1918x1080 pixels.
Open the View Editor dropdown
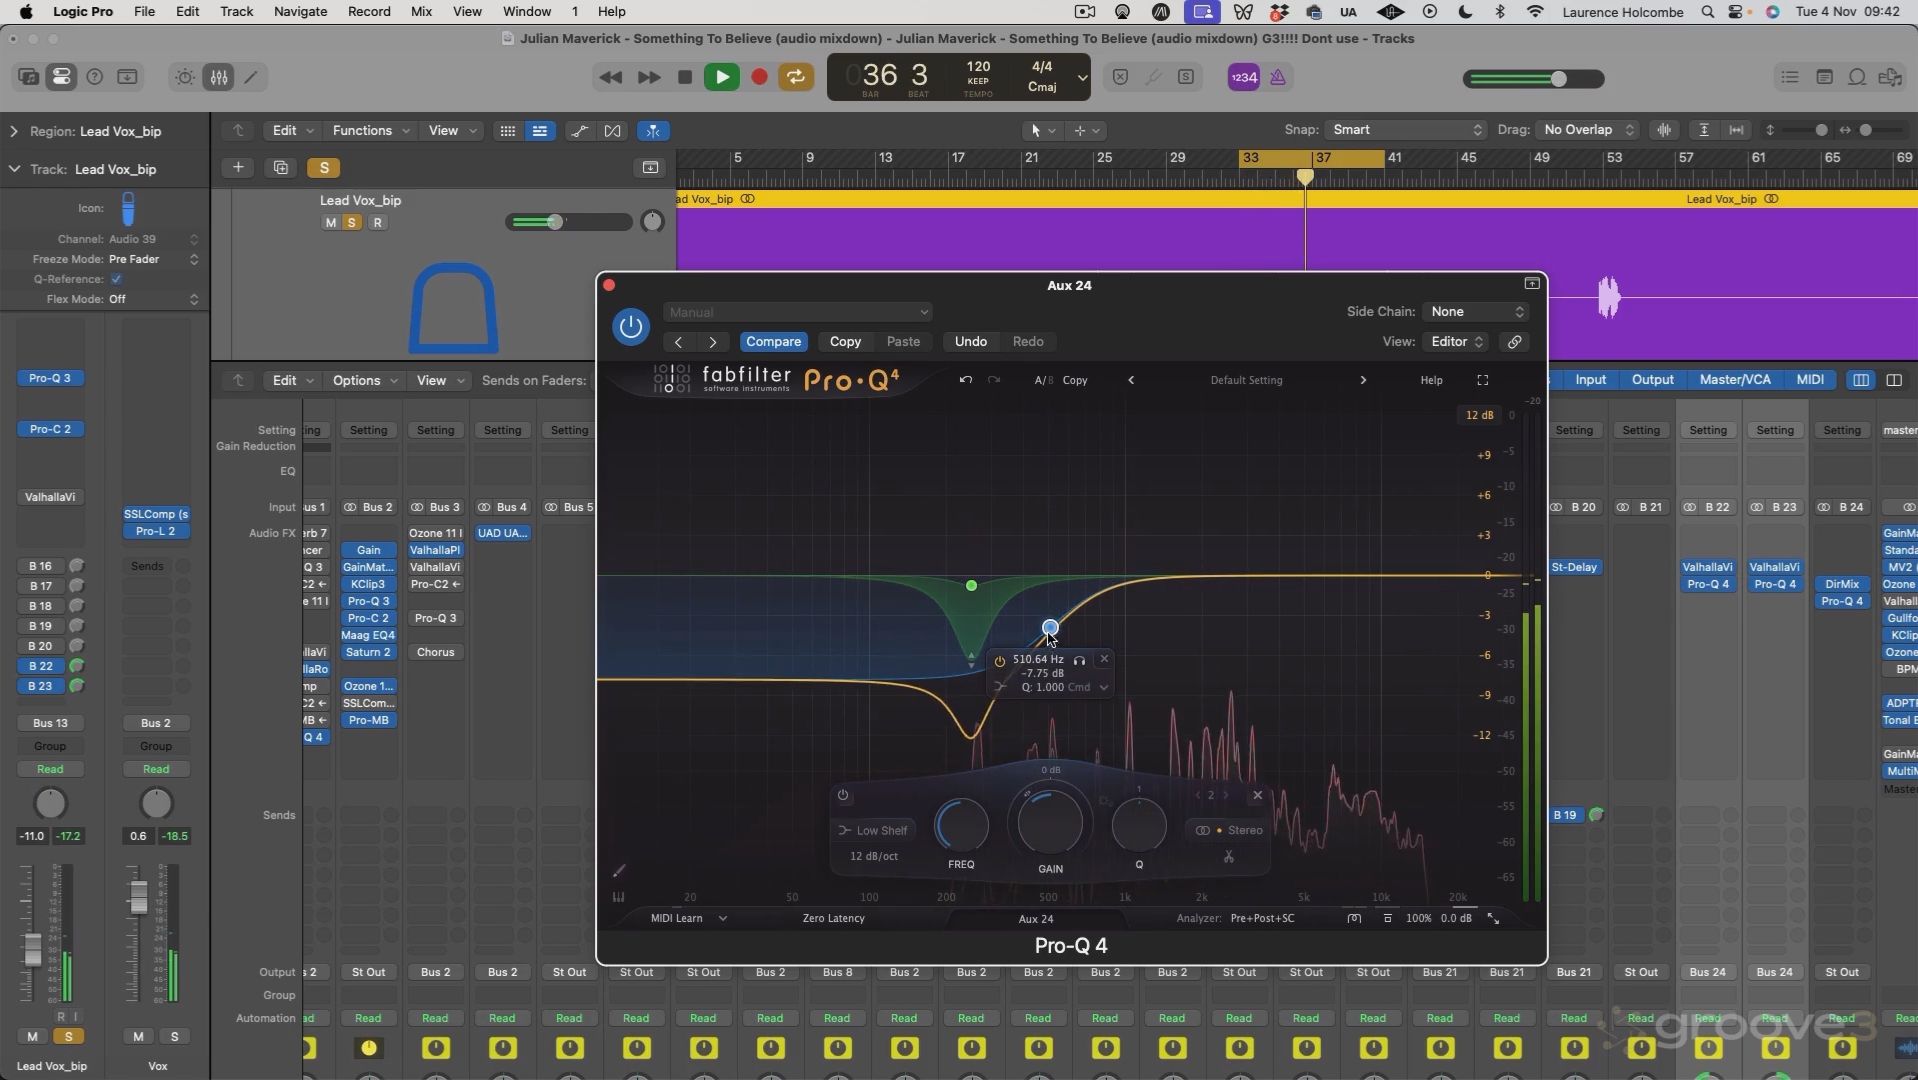coord(1457,342)
